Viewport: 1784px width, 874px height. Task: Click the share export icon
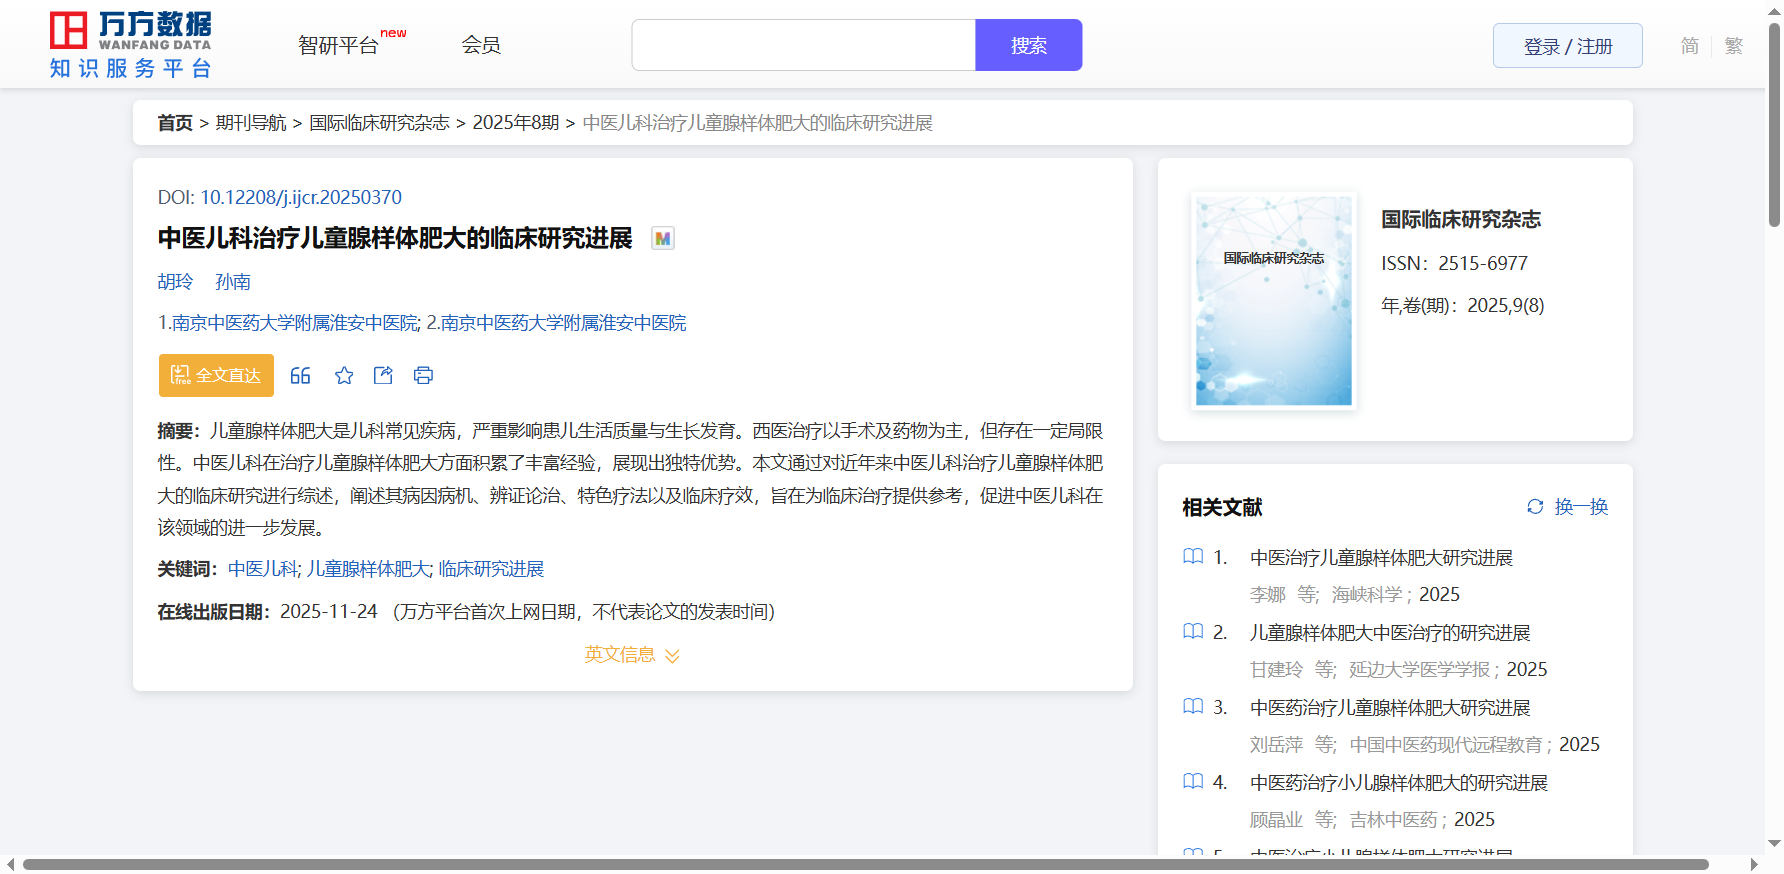(383, 376)
